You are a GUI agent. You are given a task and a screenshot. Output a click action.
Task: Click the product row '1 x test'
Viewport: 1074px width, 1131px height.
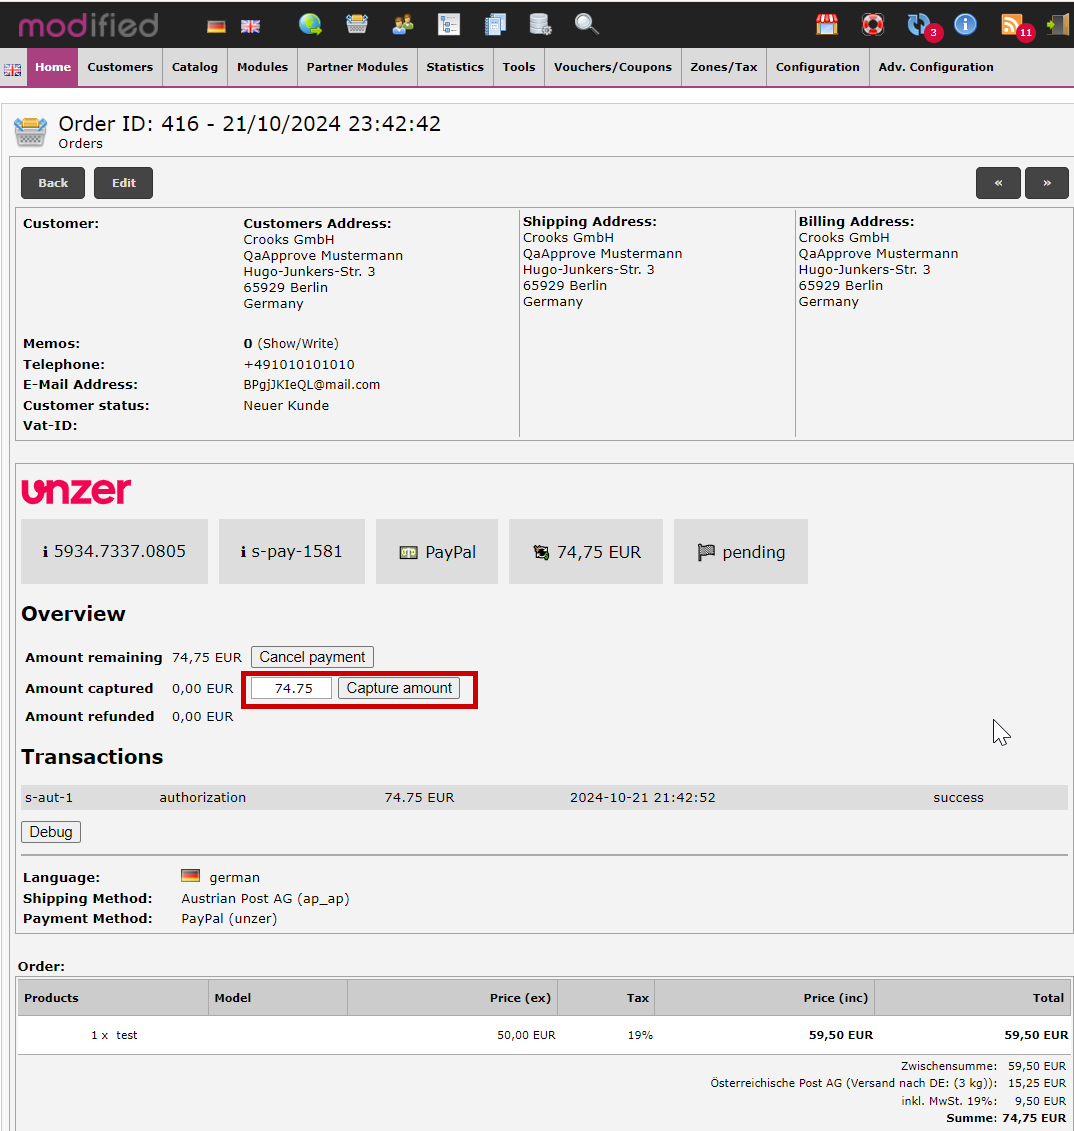(x=545, y=1035)
